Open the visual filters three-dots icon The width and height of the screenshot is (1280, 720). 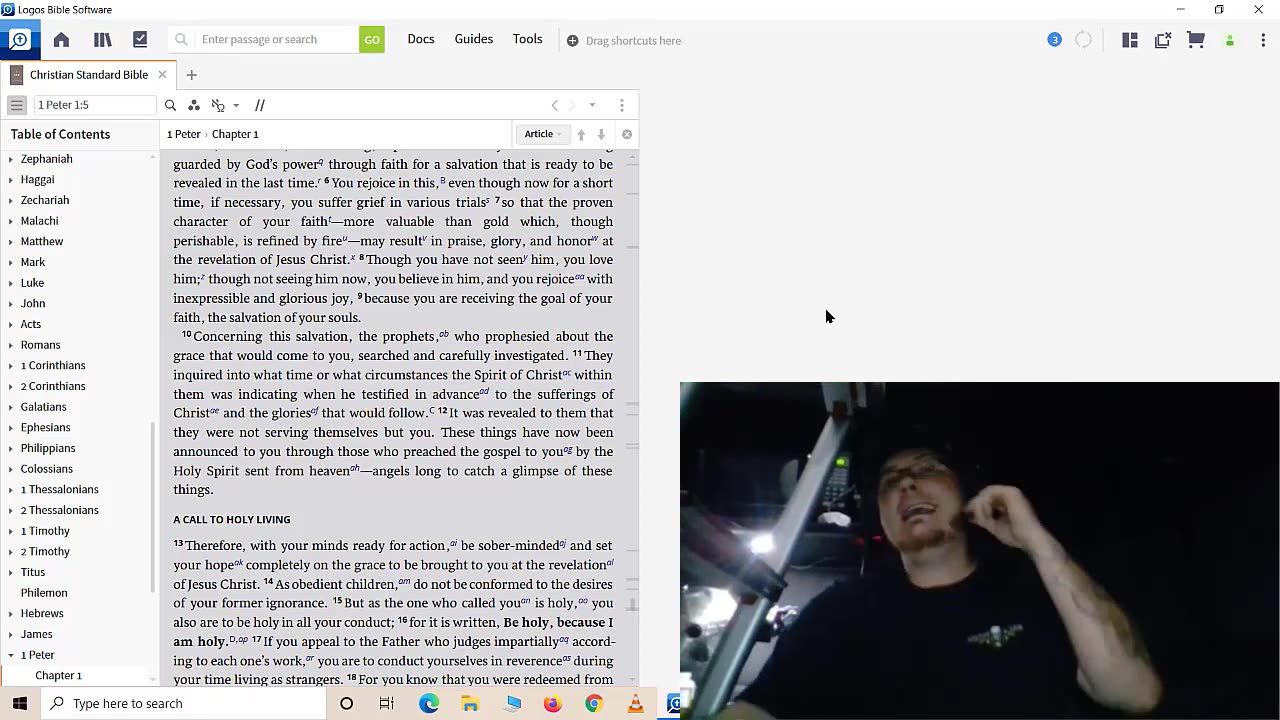pyautogui.click(x=194, y=105)
